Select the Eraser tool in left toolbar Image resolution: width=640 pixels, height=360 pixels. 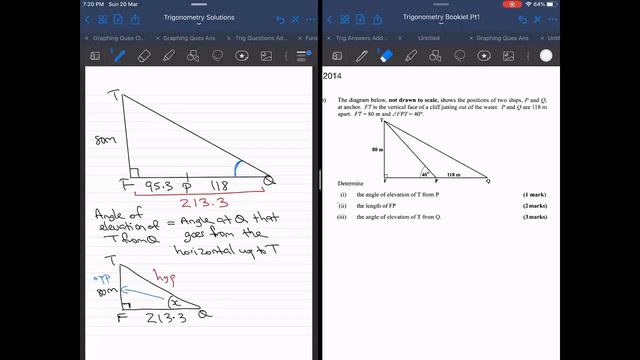click(x=144, y=56)
